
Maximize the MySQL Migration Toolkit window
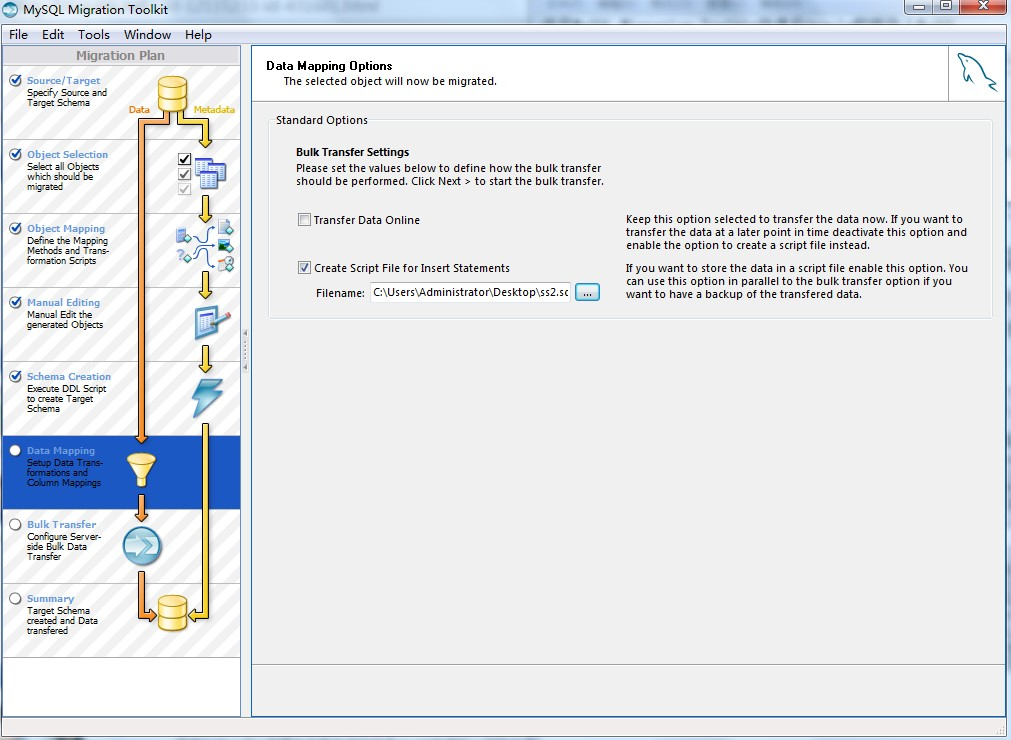pos(946,6)
